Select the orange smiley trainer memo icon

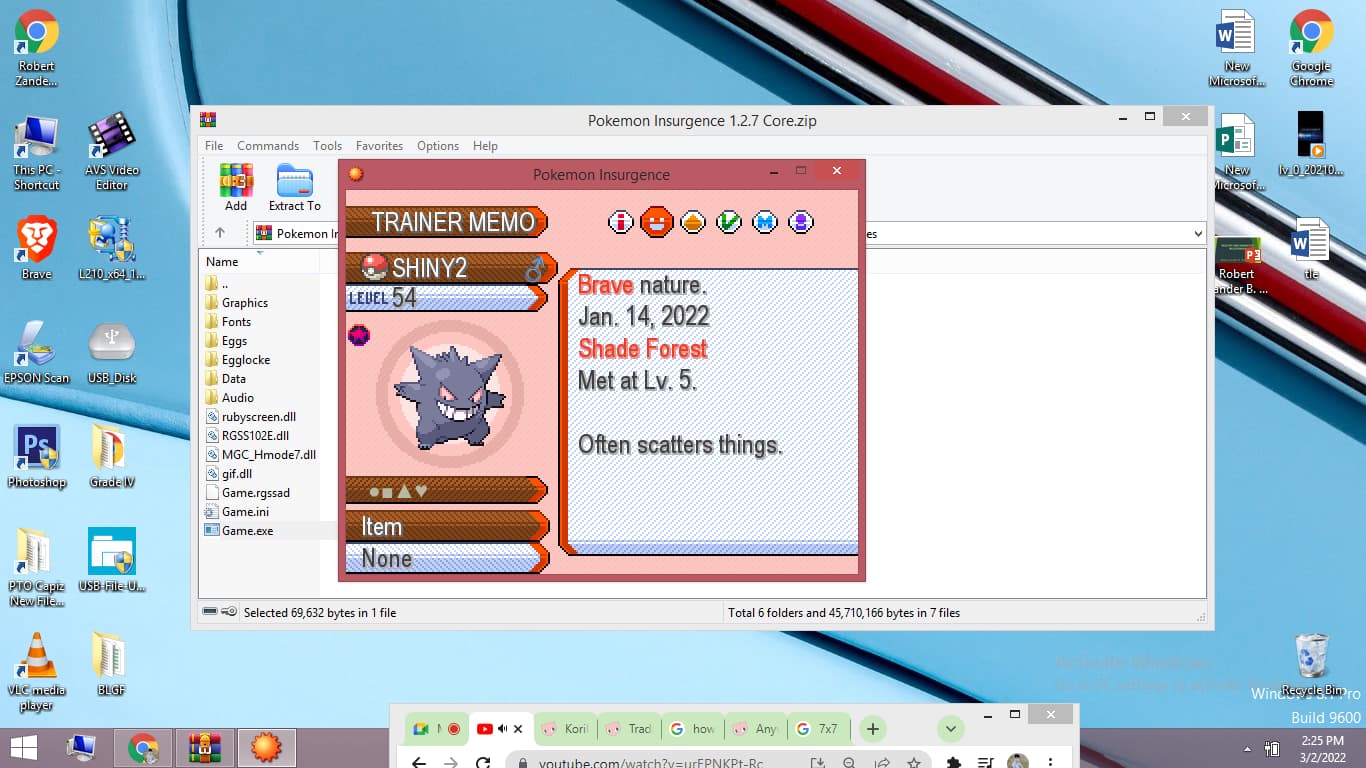(657, 221)
